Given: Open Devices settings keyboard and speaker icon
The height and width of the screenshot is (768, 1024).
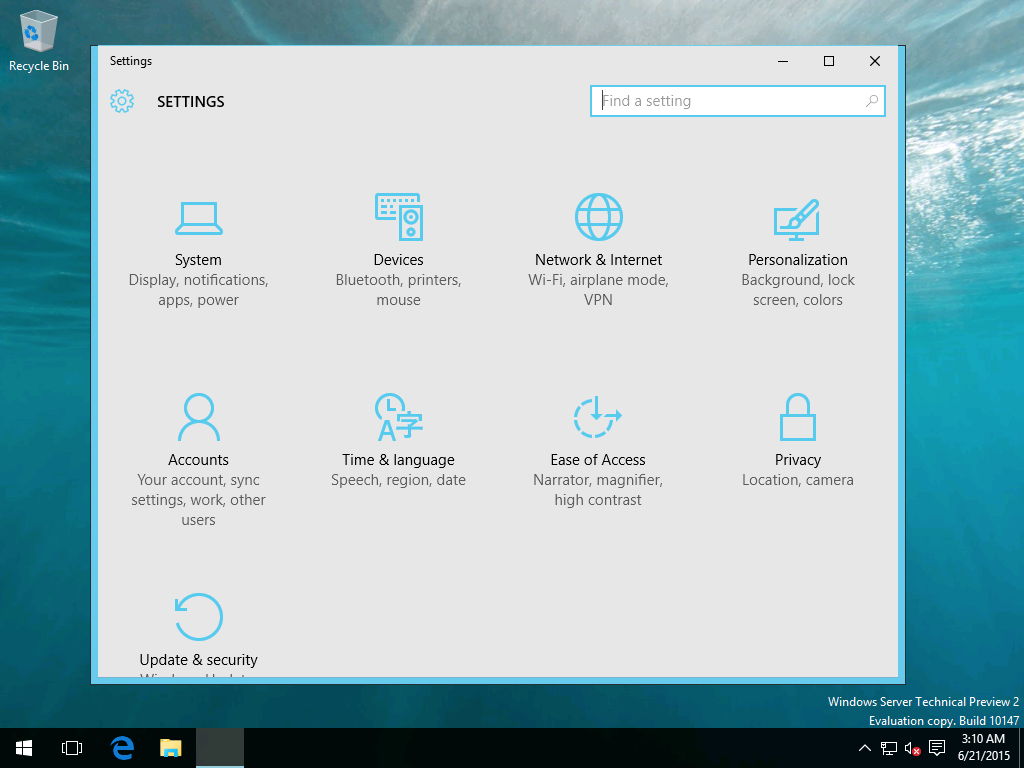Looking at the screenshot, I should click(x=398, y=217).
